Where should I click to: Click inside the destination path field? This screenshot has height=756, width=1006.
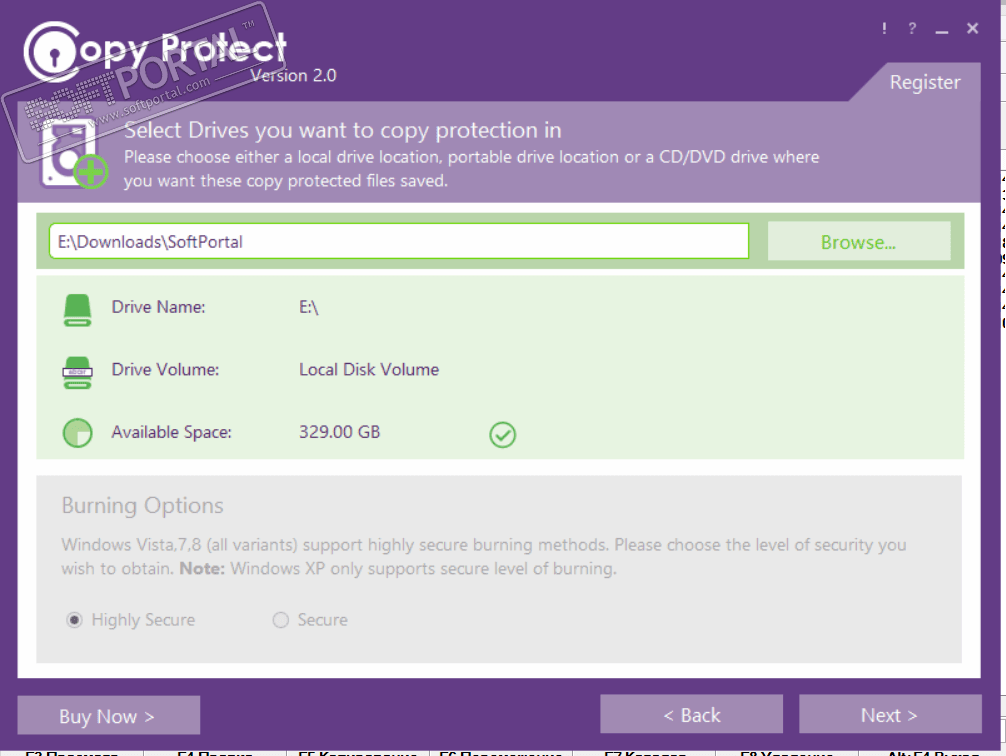(x=398, y=241)
